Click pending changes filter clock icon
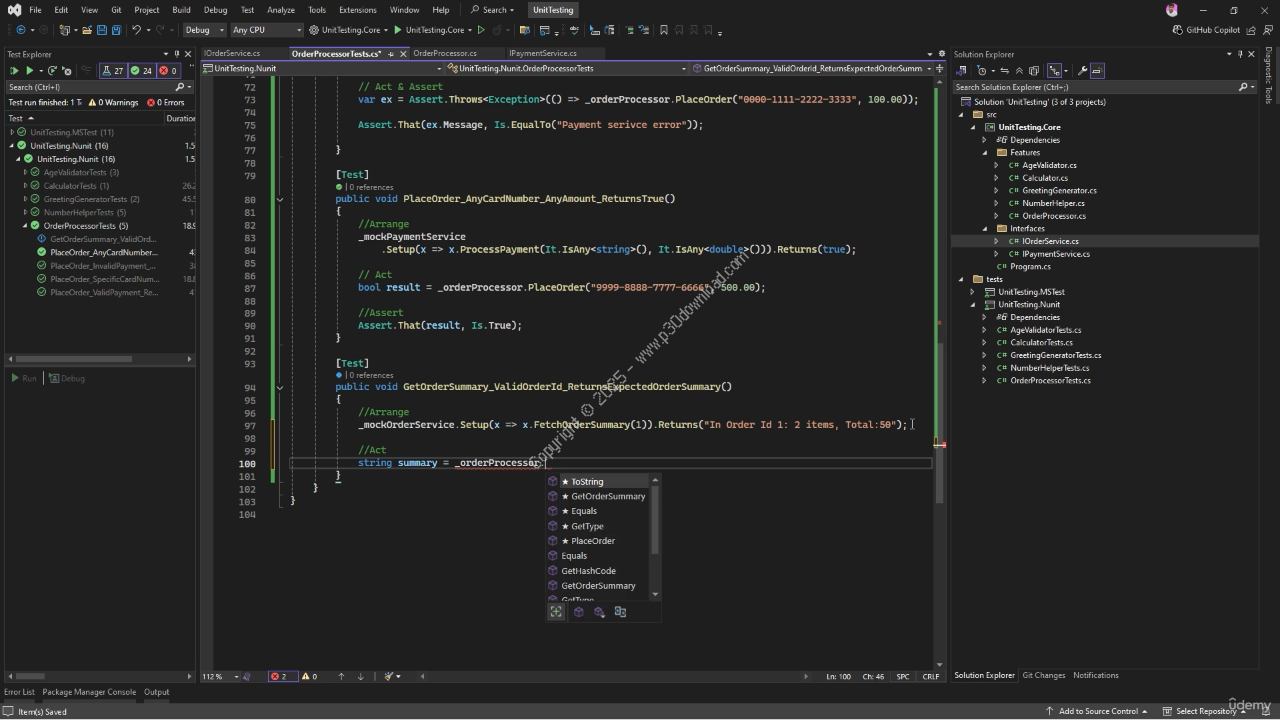Screen dimensions: 1280x720 point(981,71)
